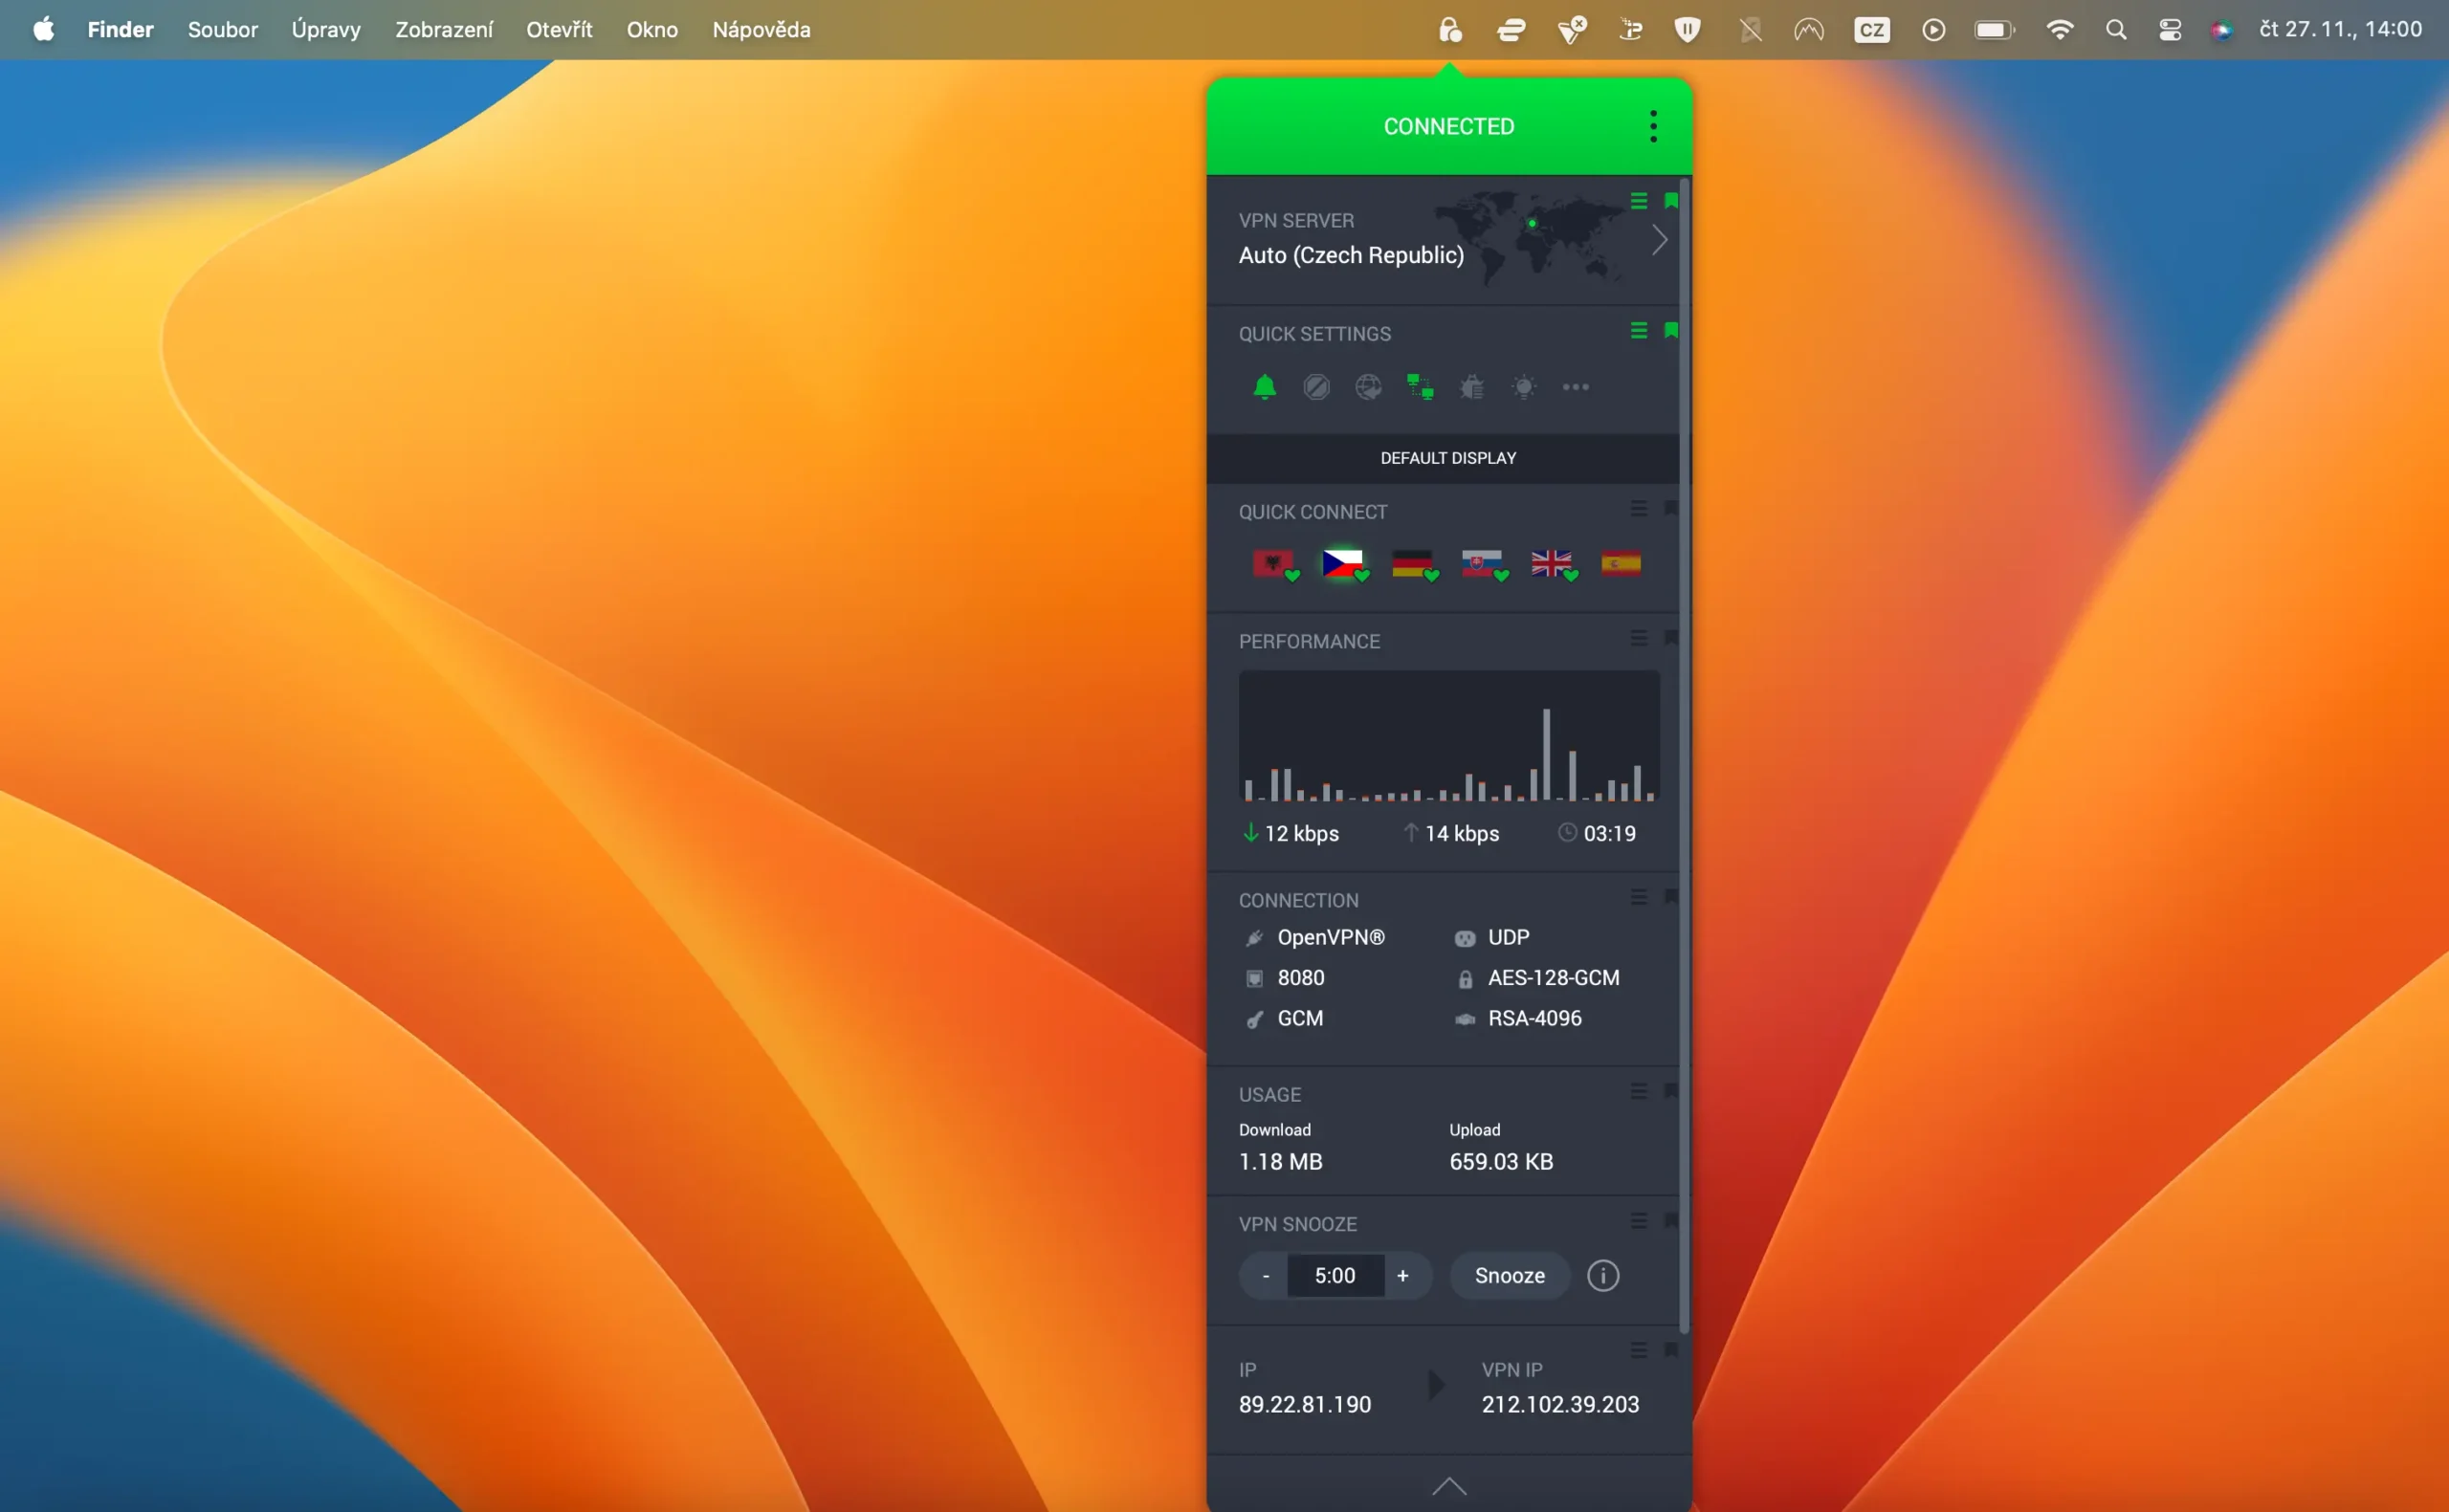This screenshot has height=1512, width=2449.
Task: Open Debug Logging quick setting
Action: [1474, 387]
